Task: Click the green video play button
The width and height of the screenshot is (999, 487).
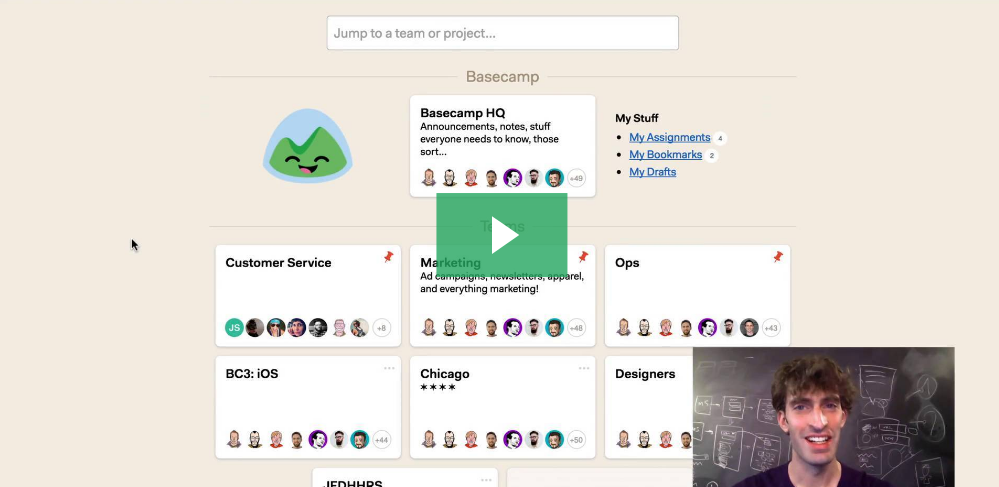Action: coord(502,235)
